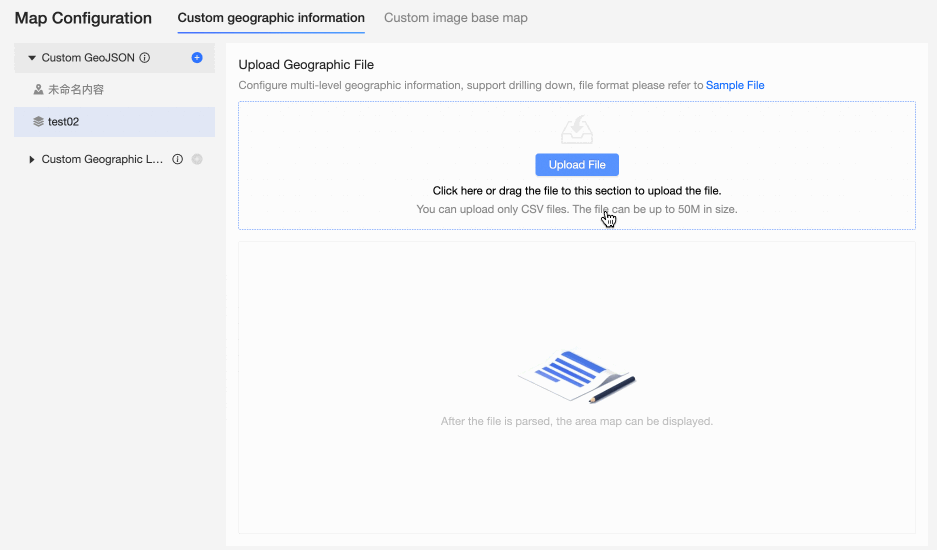The image size is (937, 550).
Task: Click the 'Map Configuration' heading
Action: 83,18
